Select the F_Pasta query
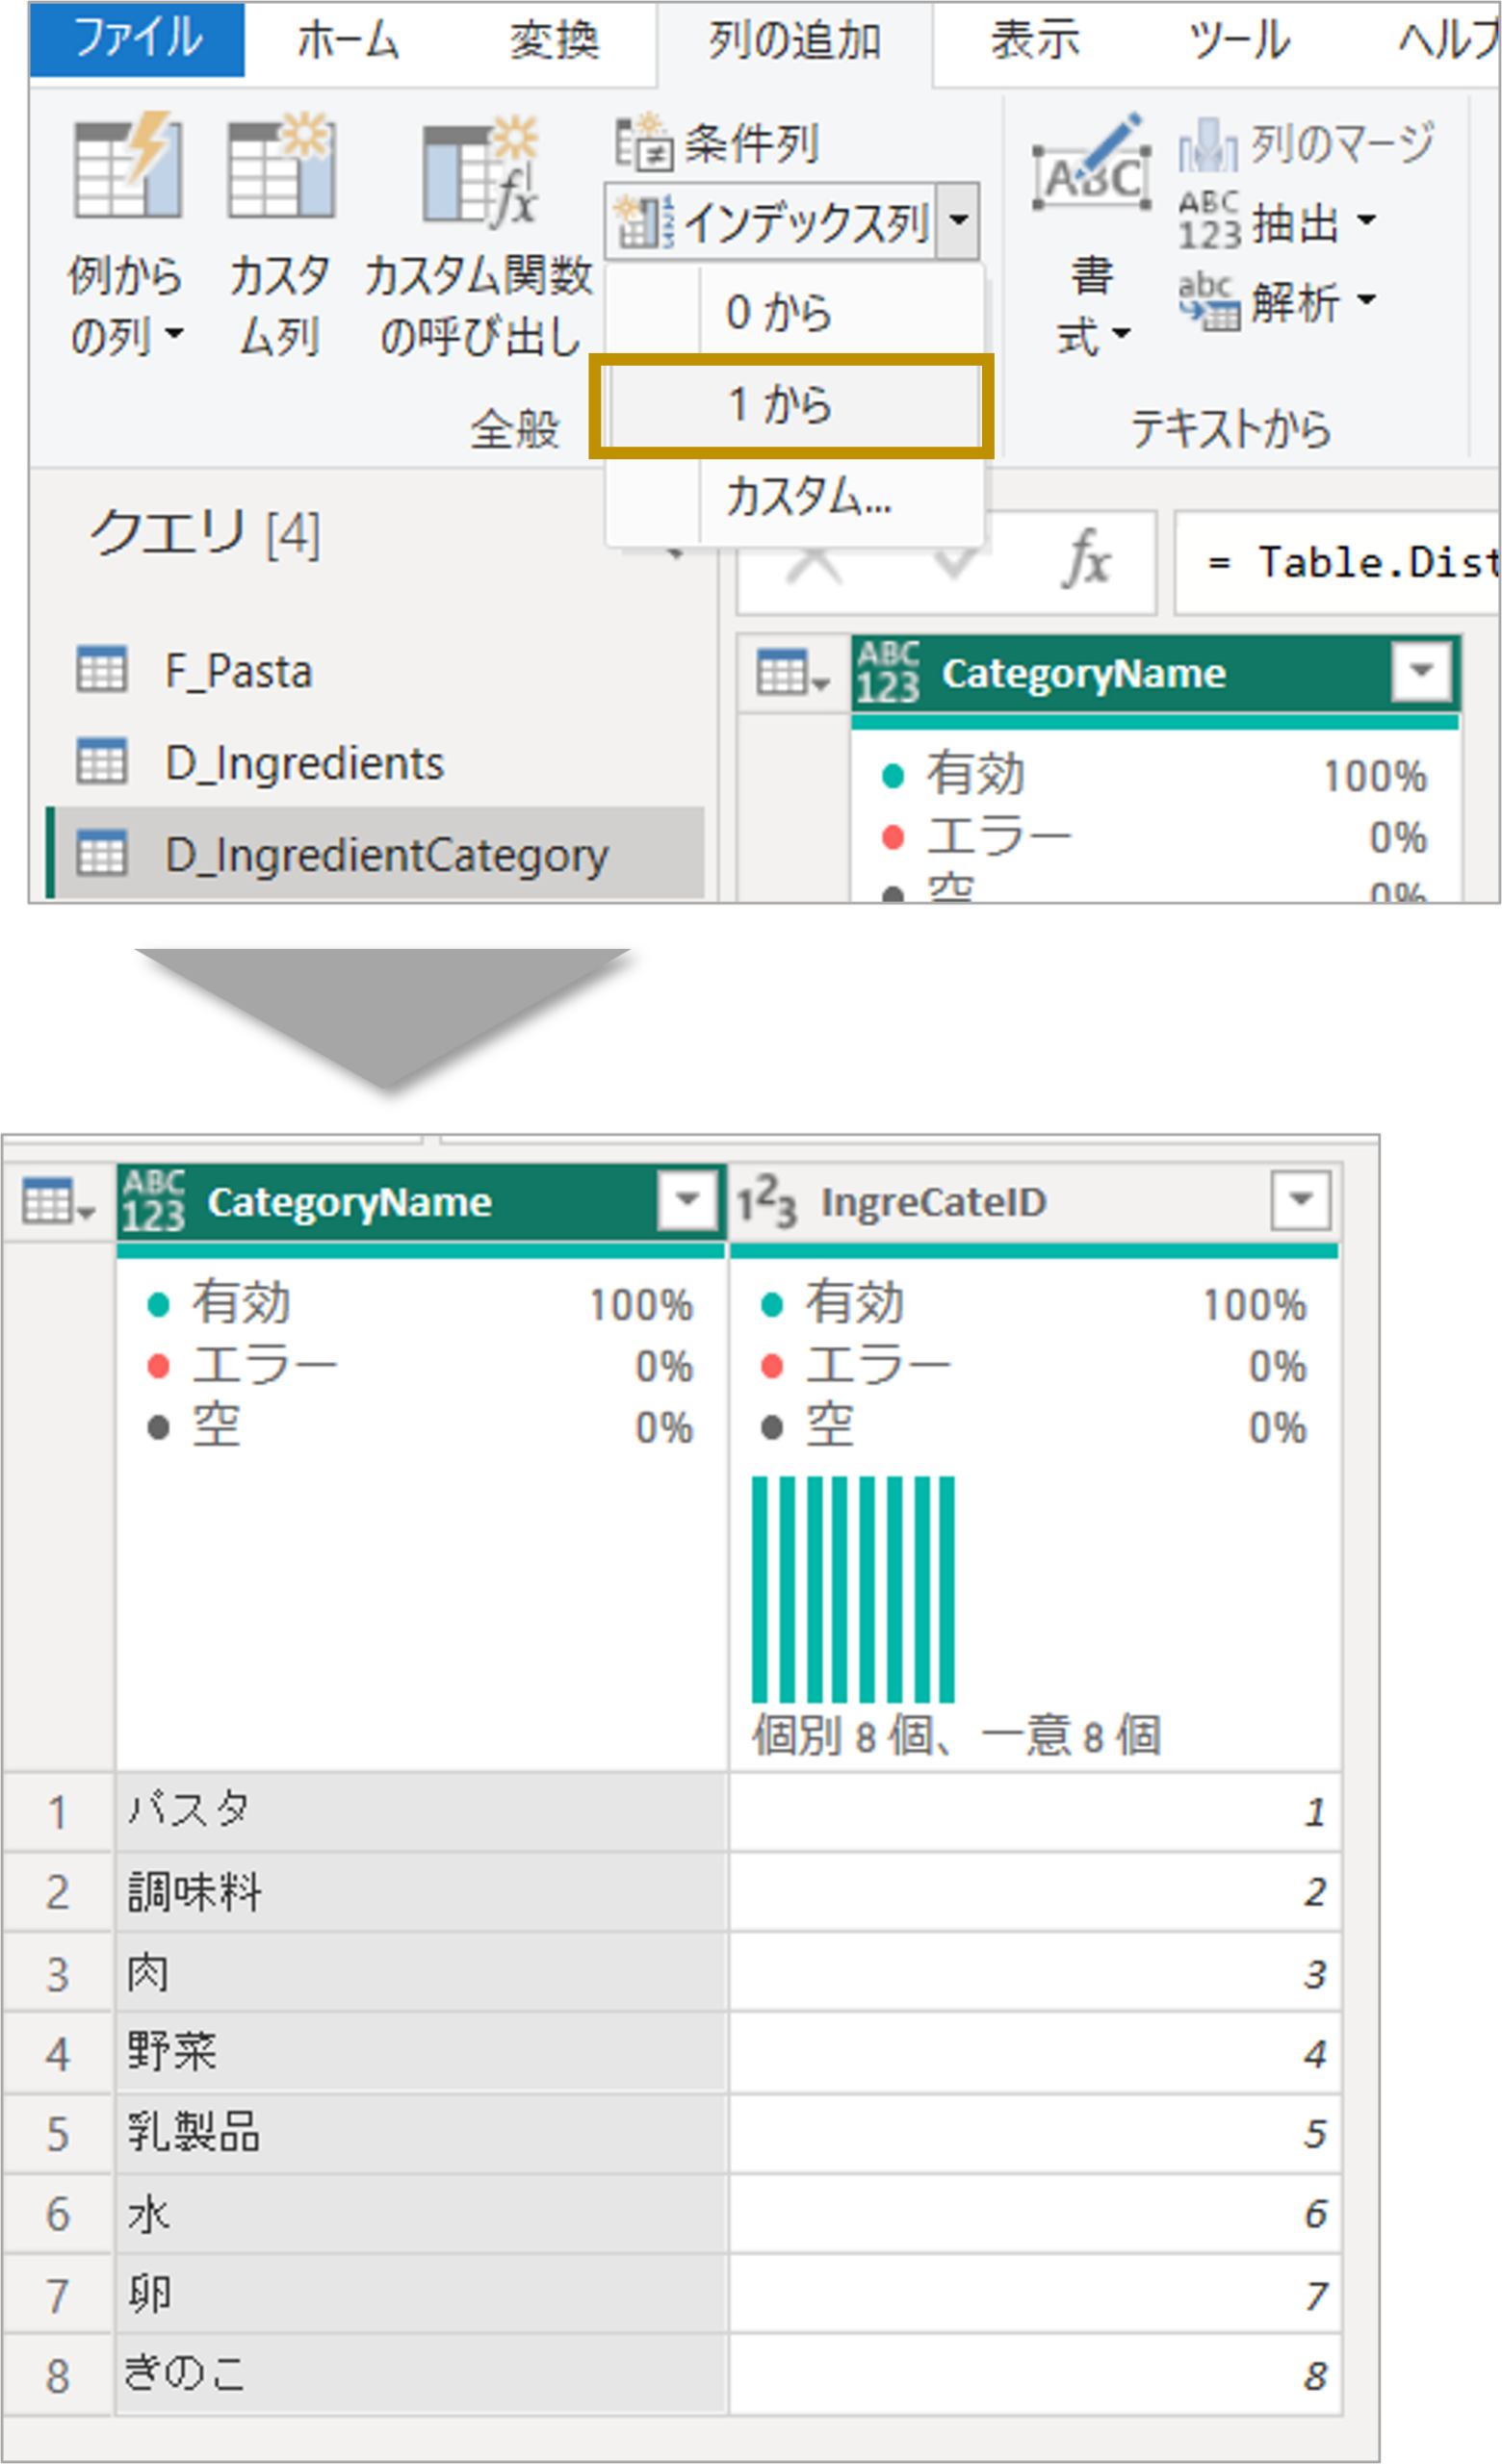The height and width of the screenshot is (2464, 1502). tap(238, 671)
